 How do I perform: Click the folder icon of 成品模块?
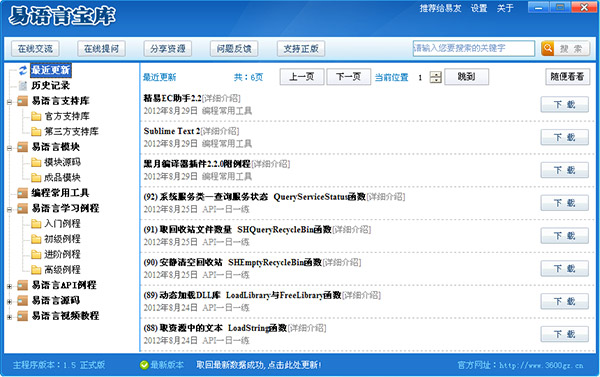click(36, 178)
